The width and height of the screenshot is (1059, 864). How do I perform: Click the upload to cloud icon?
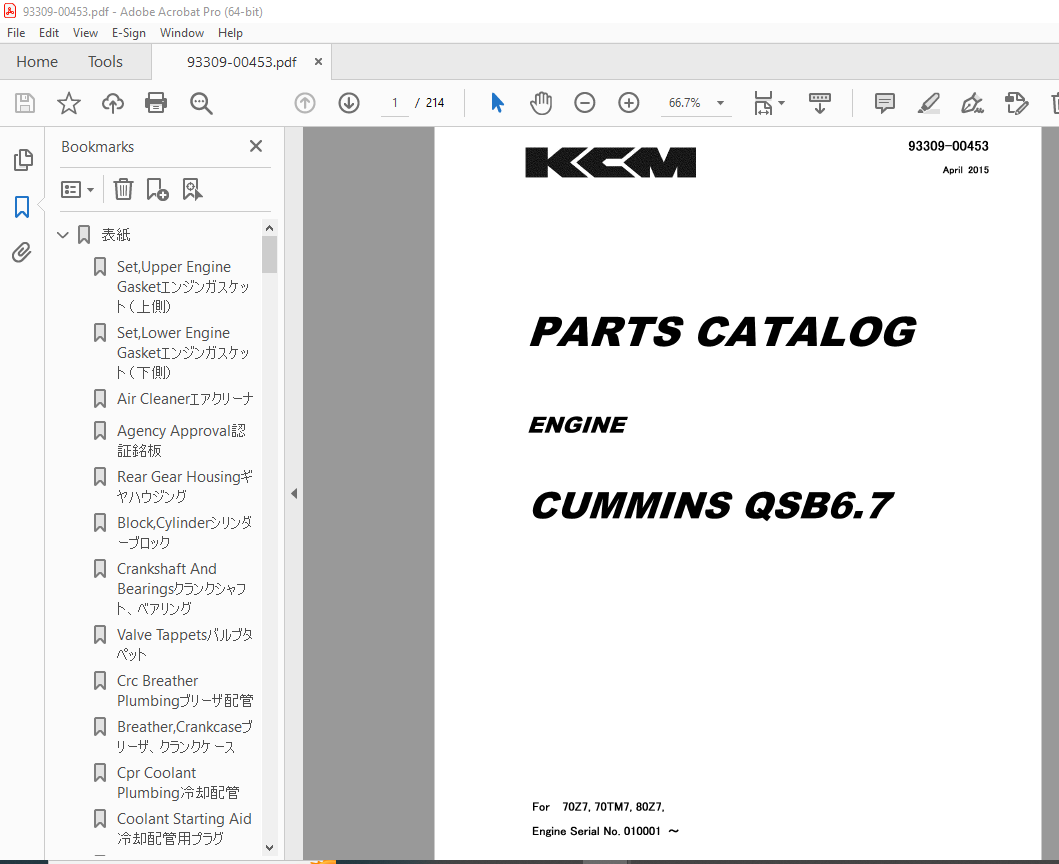113,103
